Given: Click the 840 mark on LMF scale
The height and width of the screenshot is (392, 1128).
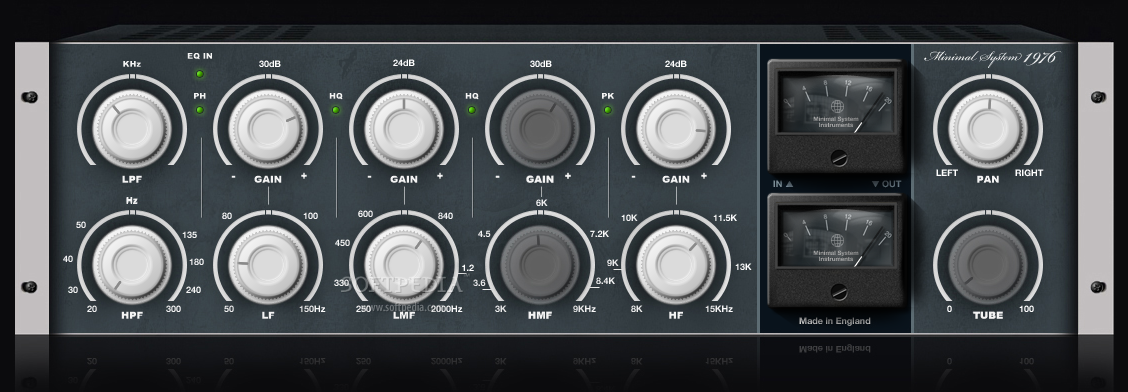Looking at the screenshot, I should point(445,216).
